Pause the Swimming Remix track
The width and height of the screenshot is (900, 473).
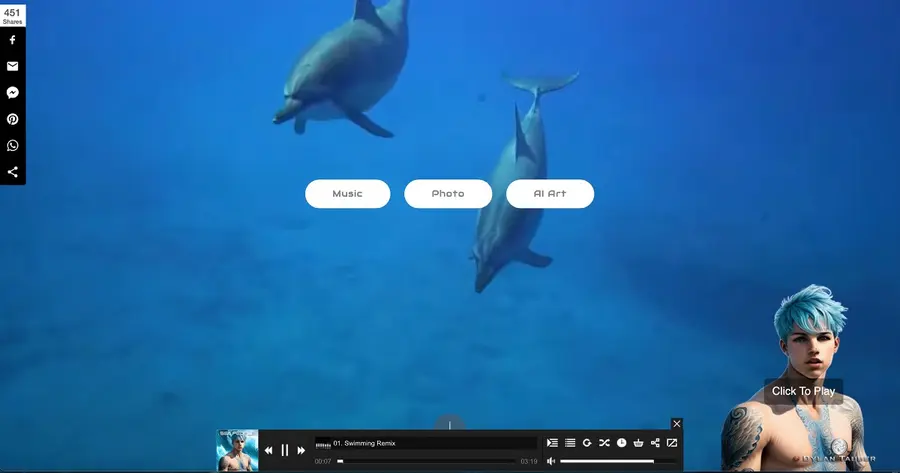coord(285,451)
